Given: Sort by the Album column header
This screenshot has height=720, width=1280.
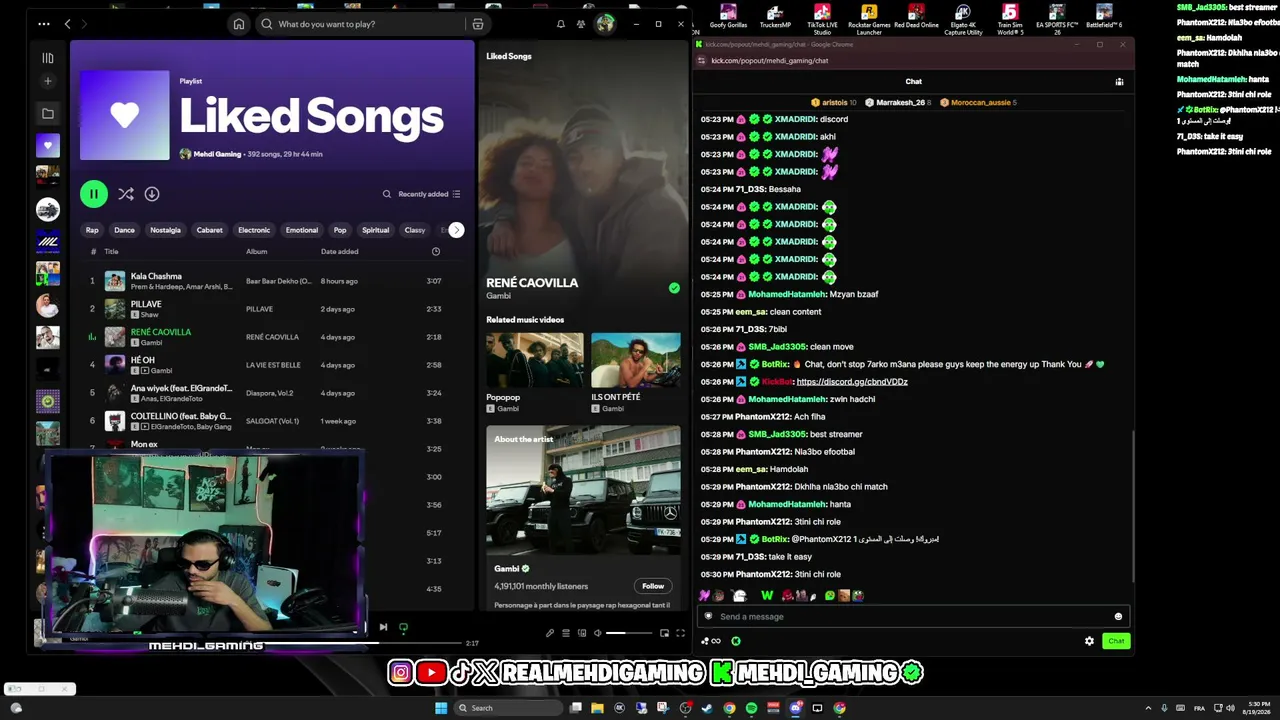Looking at the screenshot, I should pos(256,252).
